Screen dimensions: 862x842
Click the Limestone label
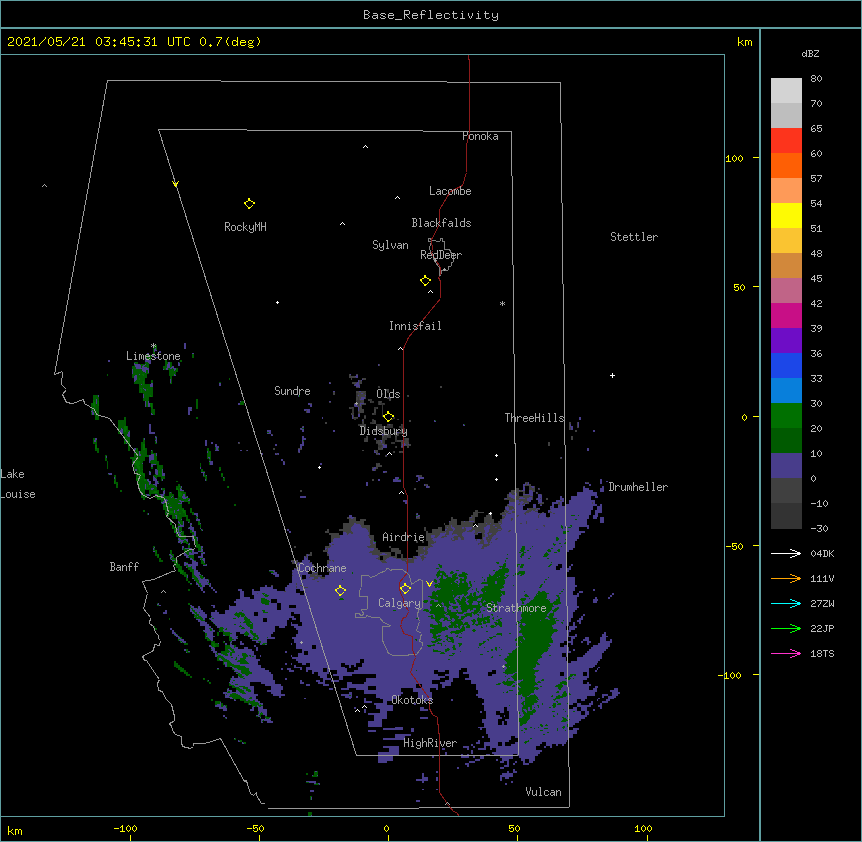[x=153, y=356]
